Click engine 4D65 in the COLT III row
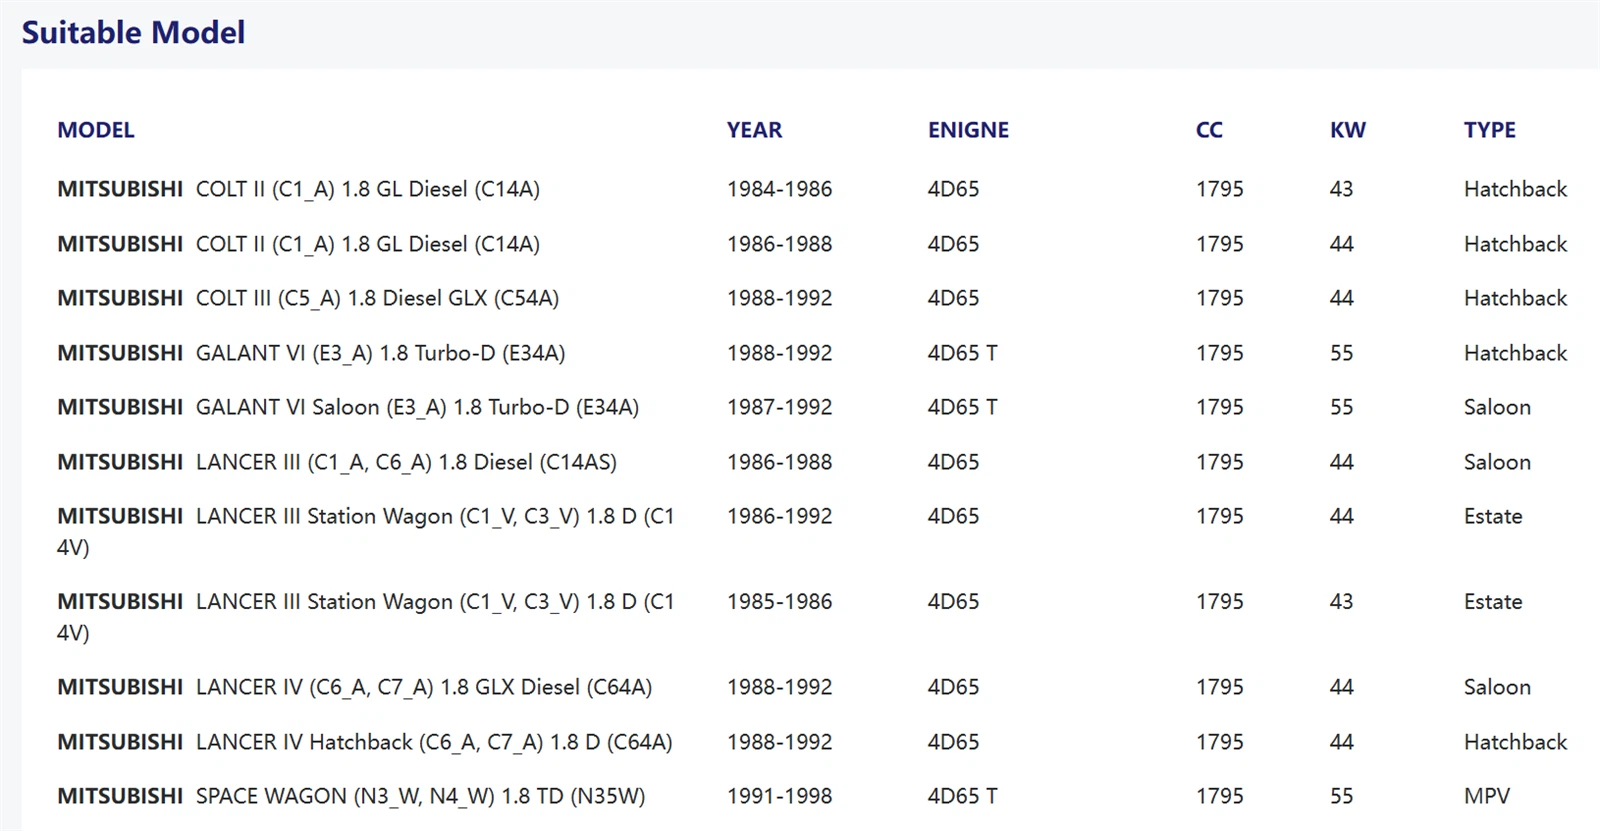The height and width of the screenshot is (831, 1600). [x=953, y=298]
